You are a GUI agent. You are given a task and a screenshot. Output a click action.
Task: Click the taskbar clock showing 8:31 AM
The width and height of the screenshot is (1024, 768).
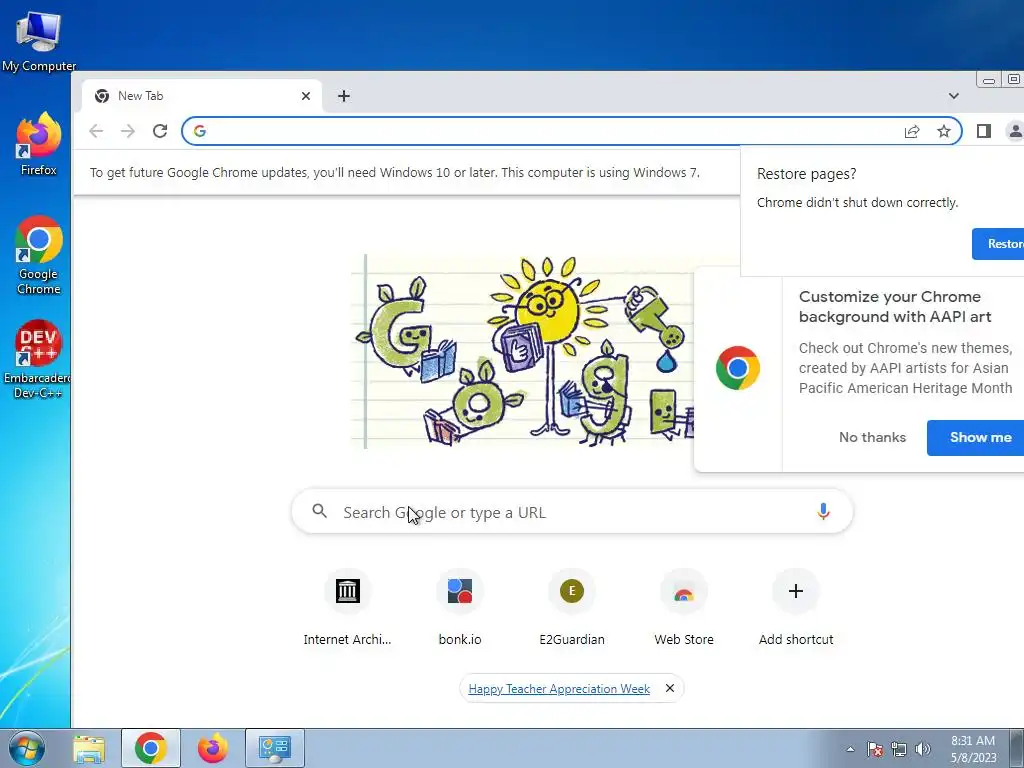coord(973,749)
